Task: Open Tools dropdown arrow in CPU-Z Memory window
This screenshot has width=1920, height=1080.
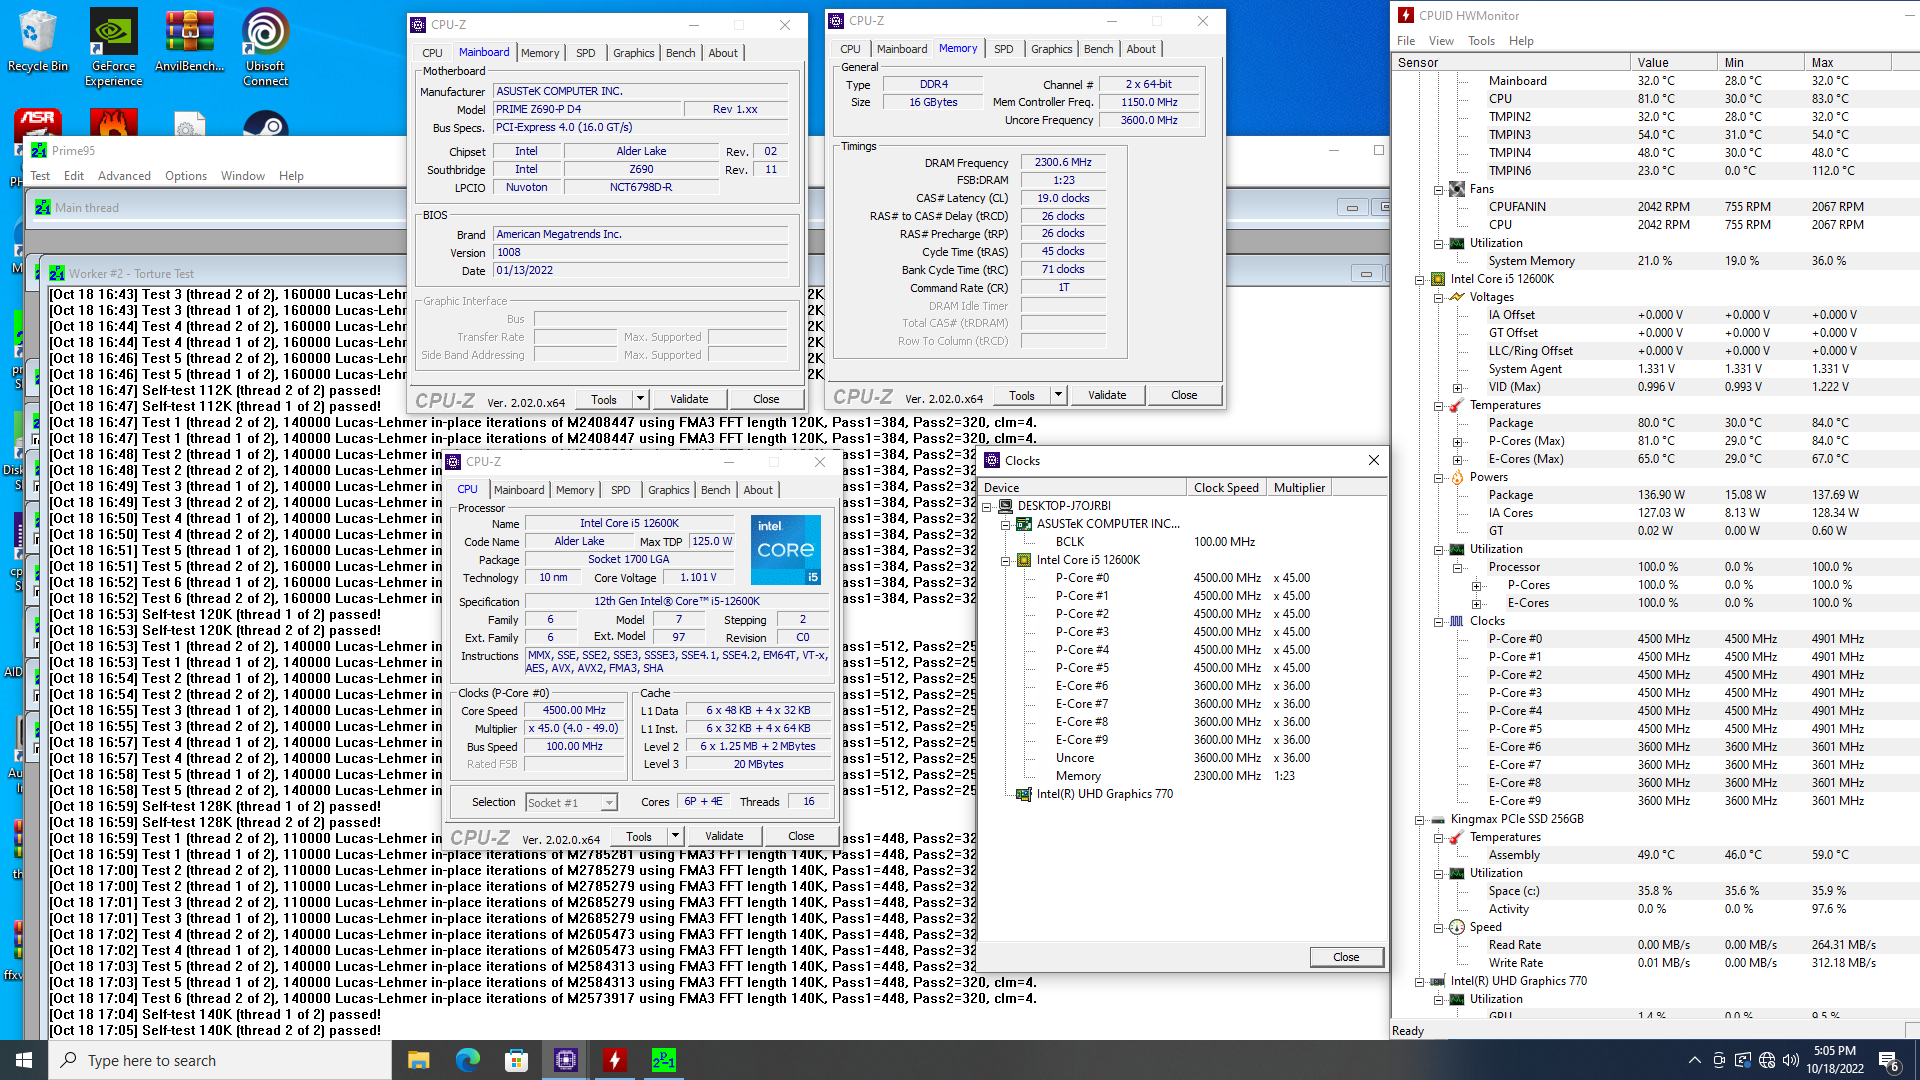Action: click(1058, 395)
